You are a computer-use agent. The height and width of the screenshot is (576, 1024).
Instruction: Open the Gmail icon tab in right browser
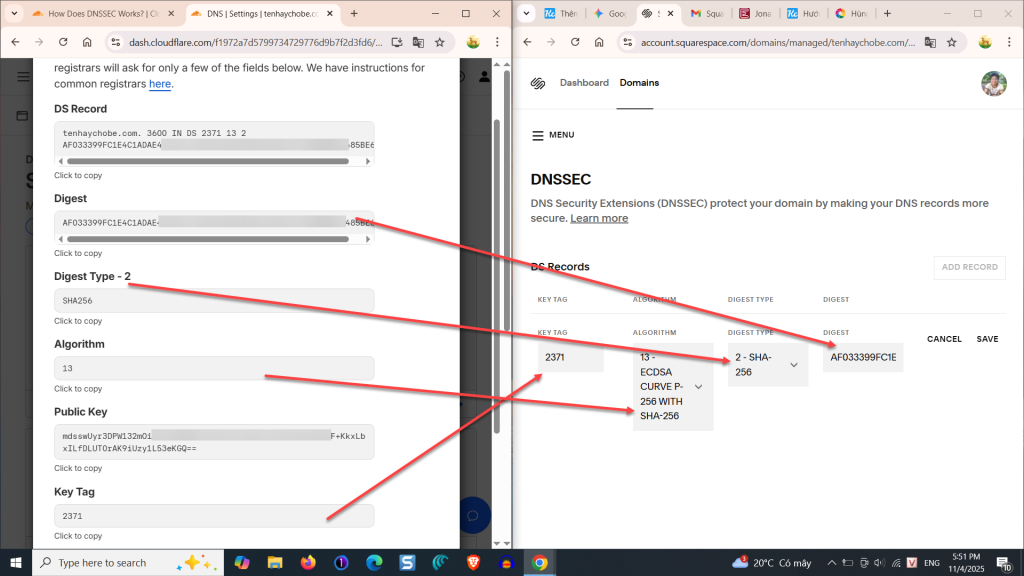pyautogui.click(x=694, y=14)
